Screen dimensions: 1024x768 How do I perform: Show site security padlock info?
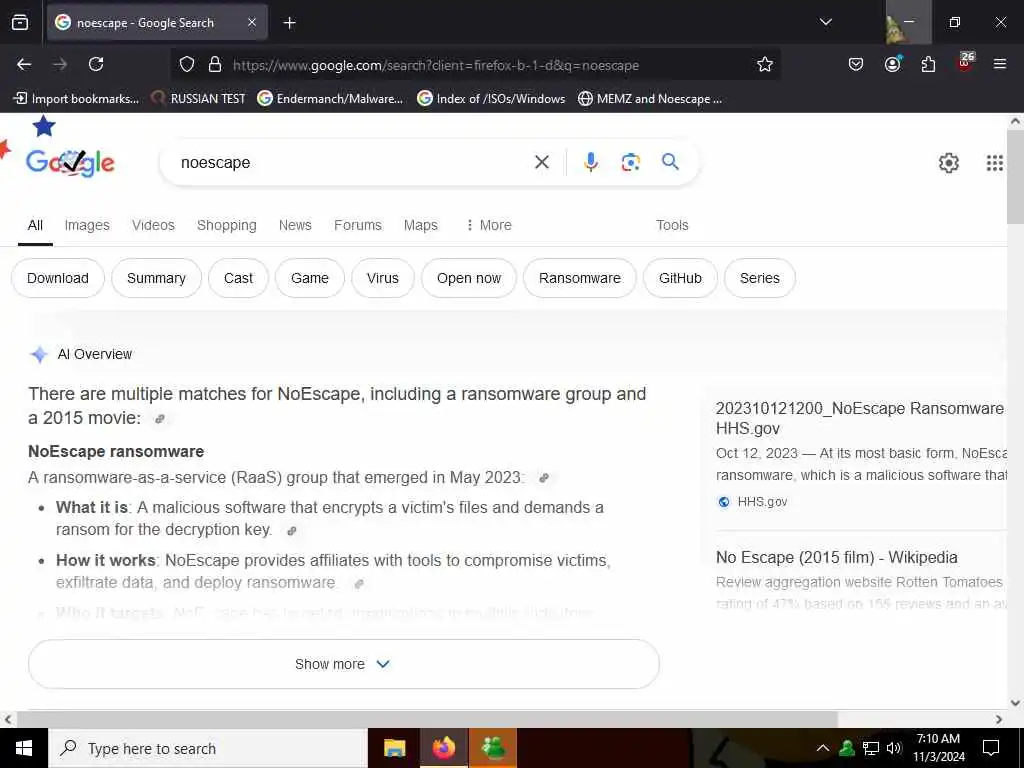214,65
